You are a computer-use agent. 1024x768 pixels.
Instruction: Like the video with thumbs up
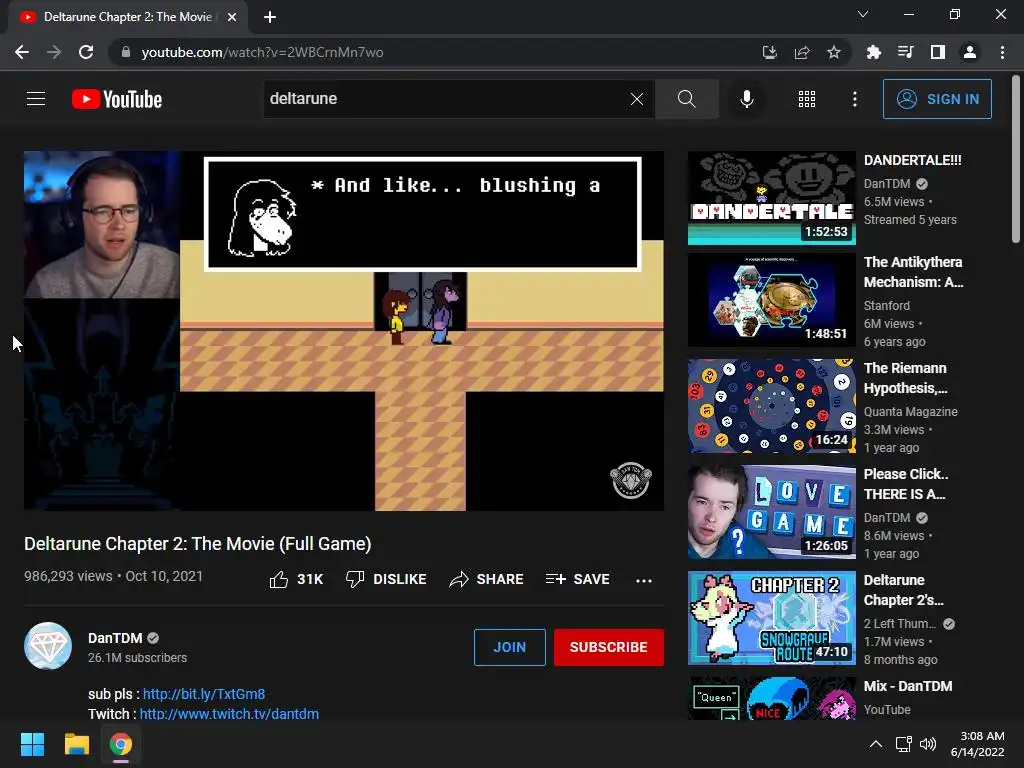(x=296, y=579)
